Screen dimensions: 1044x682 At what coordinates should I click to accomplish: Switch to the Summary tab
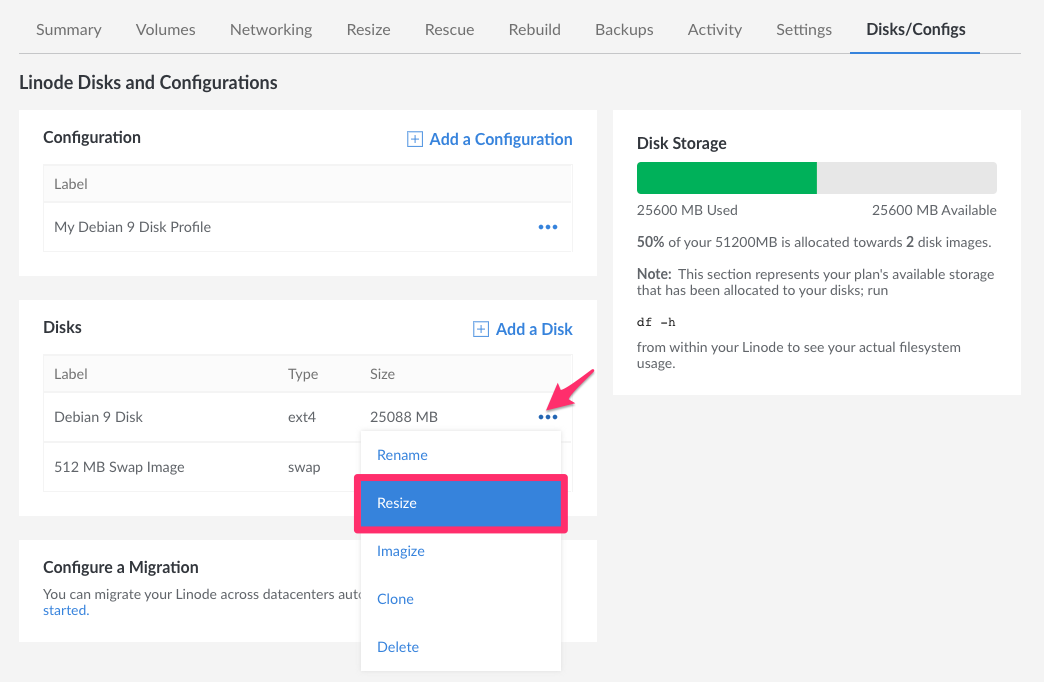[x=69, y=30]
